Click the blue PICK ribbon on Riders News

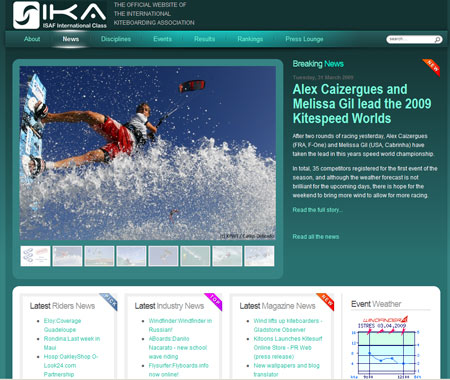109,302
